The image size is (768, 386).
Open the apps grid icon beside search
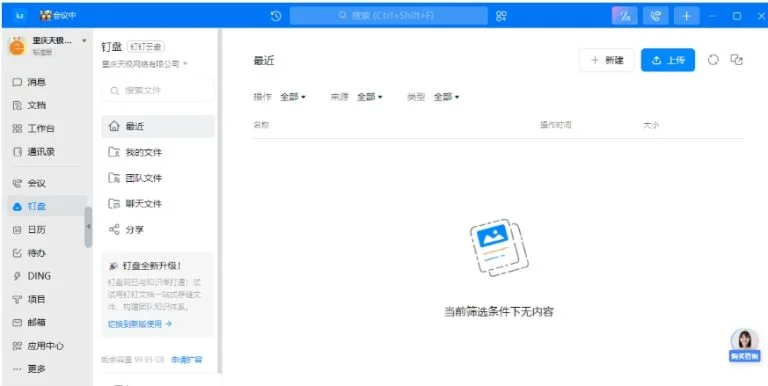click(501, 16)
